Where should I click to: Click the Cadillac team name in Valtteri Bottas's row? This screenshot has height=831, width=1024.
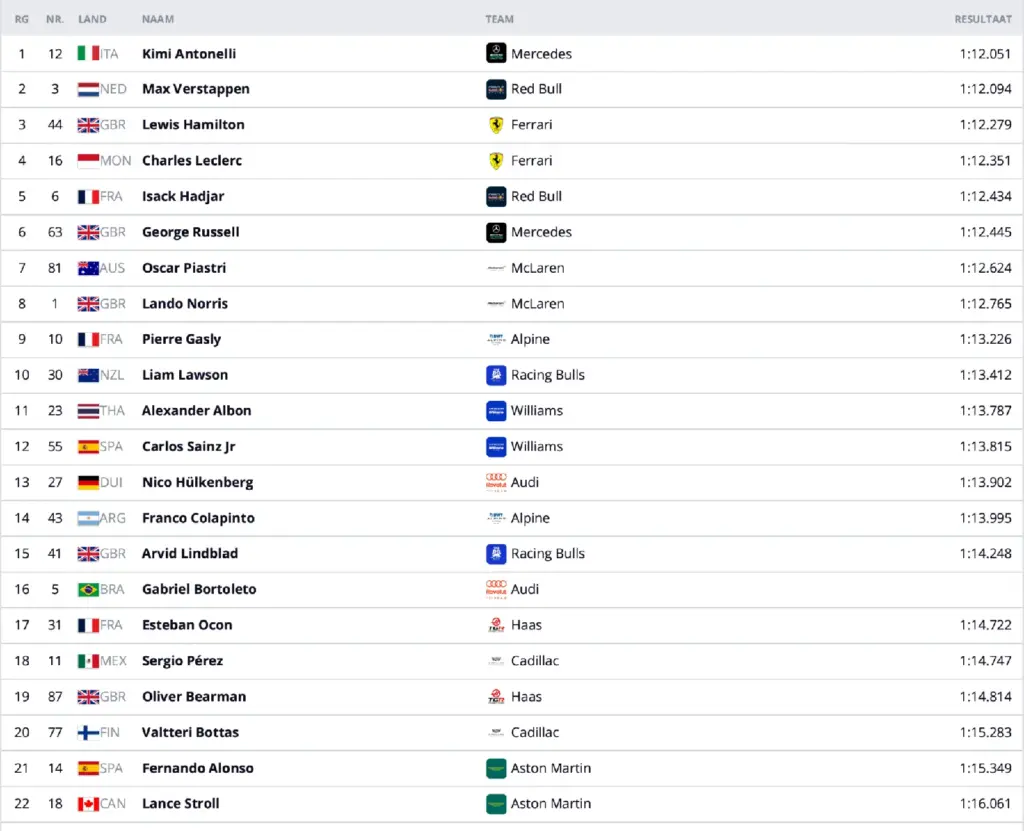[535, 732]
